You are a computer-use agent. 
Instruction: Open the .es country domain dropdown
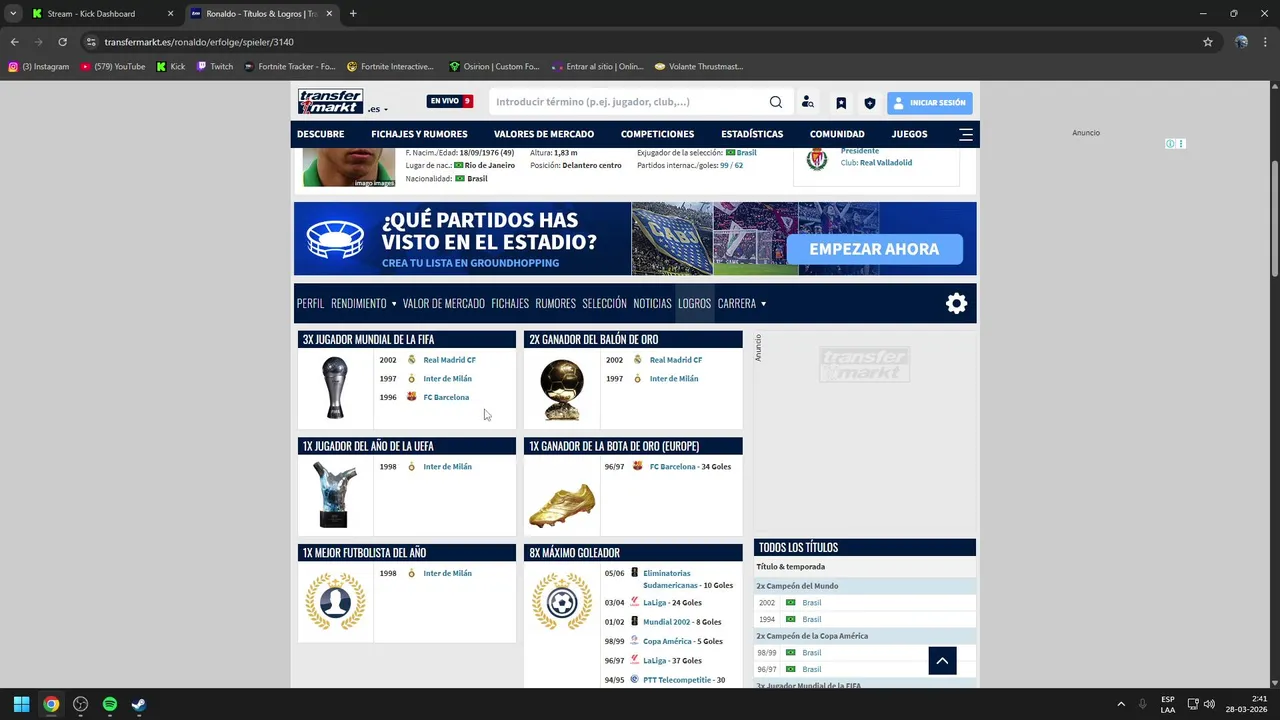378,109
